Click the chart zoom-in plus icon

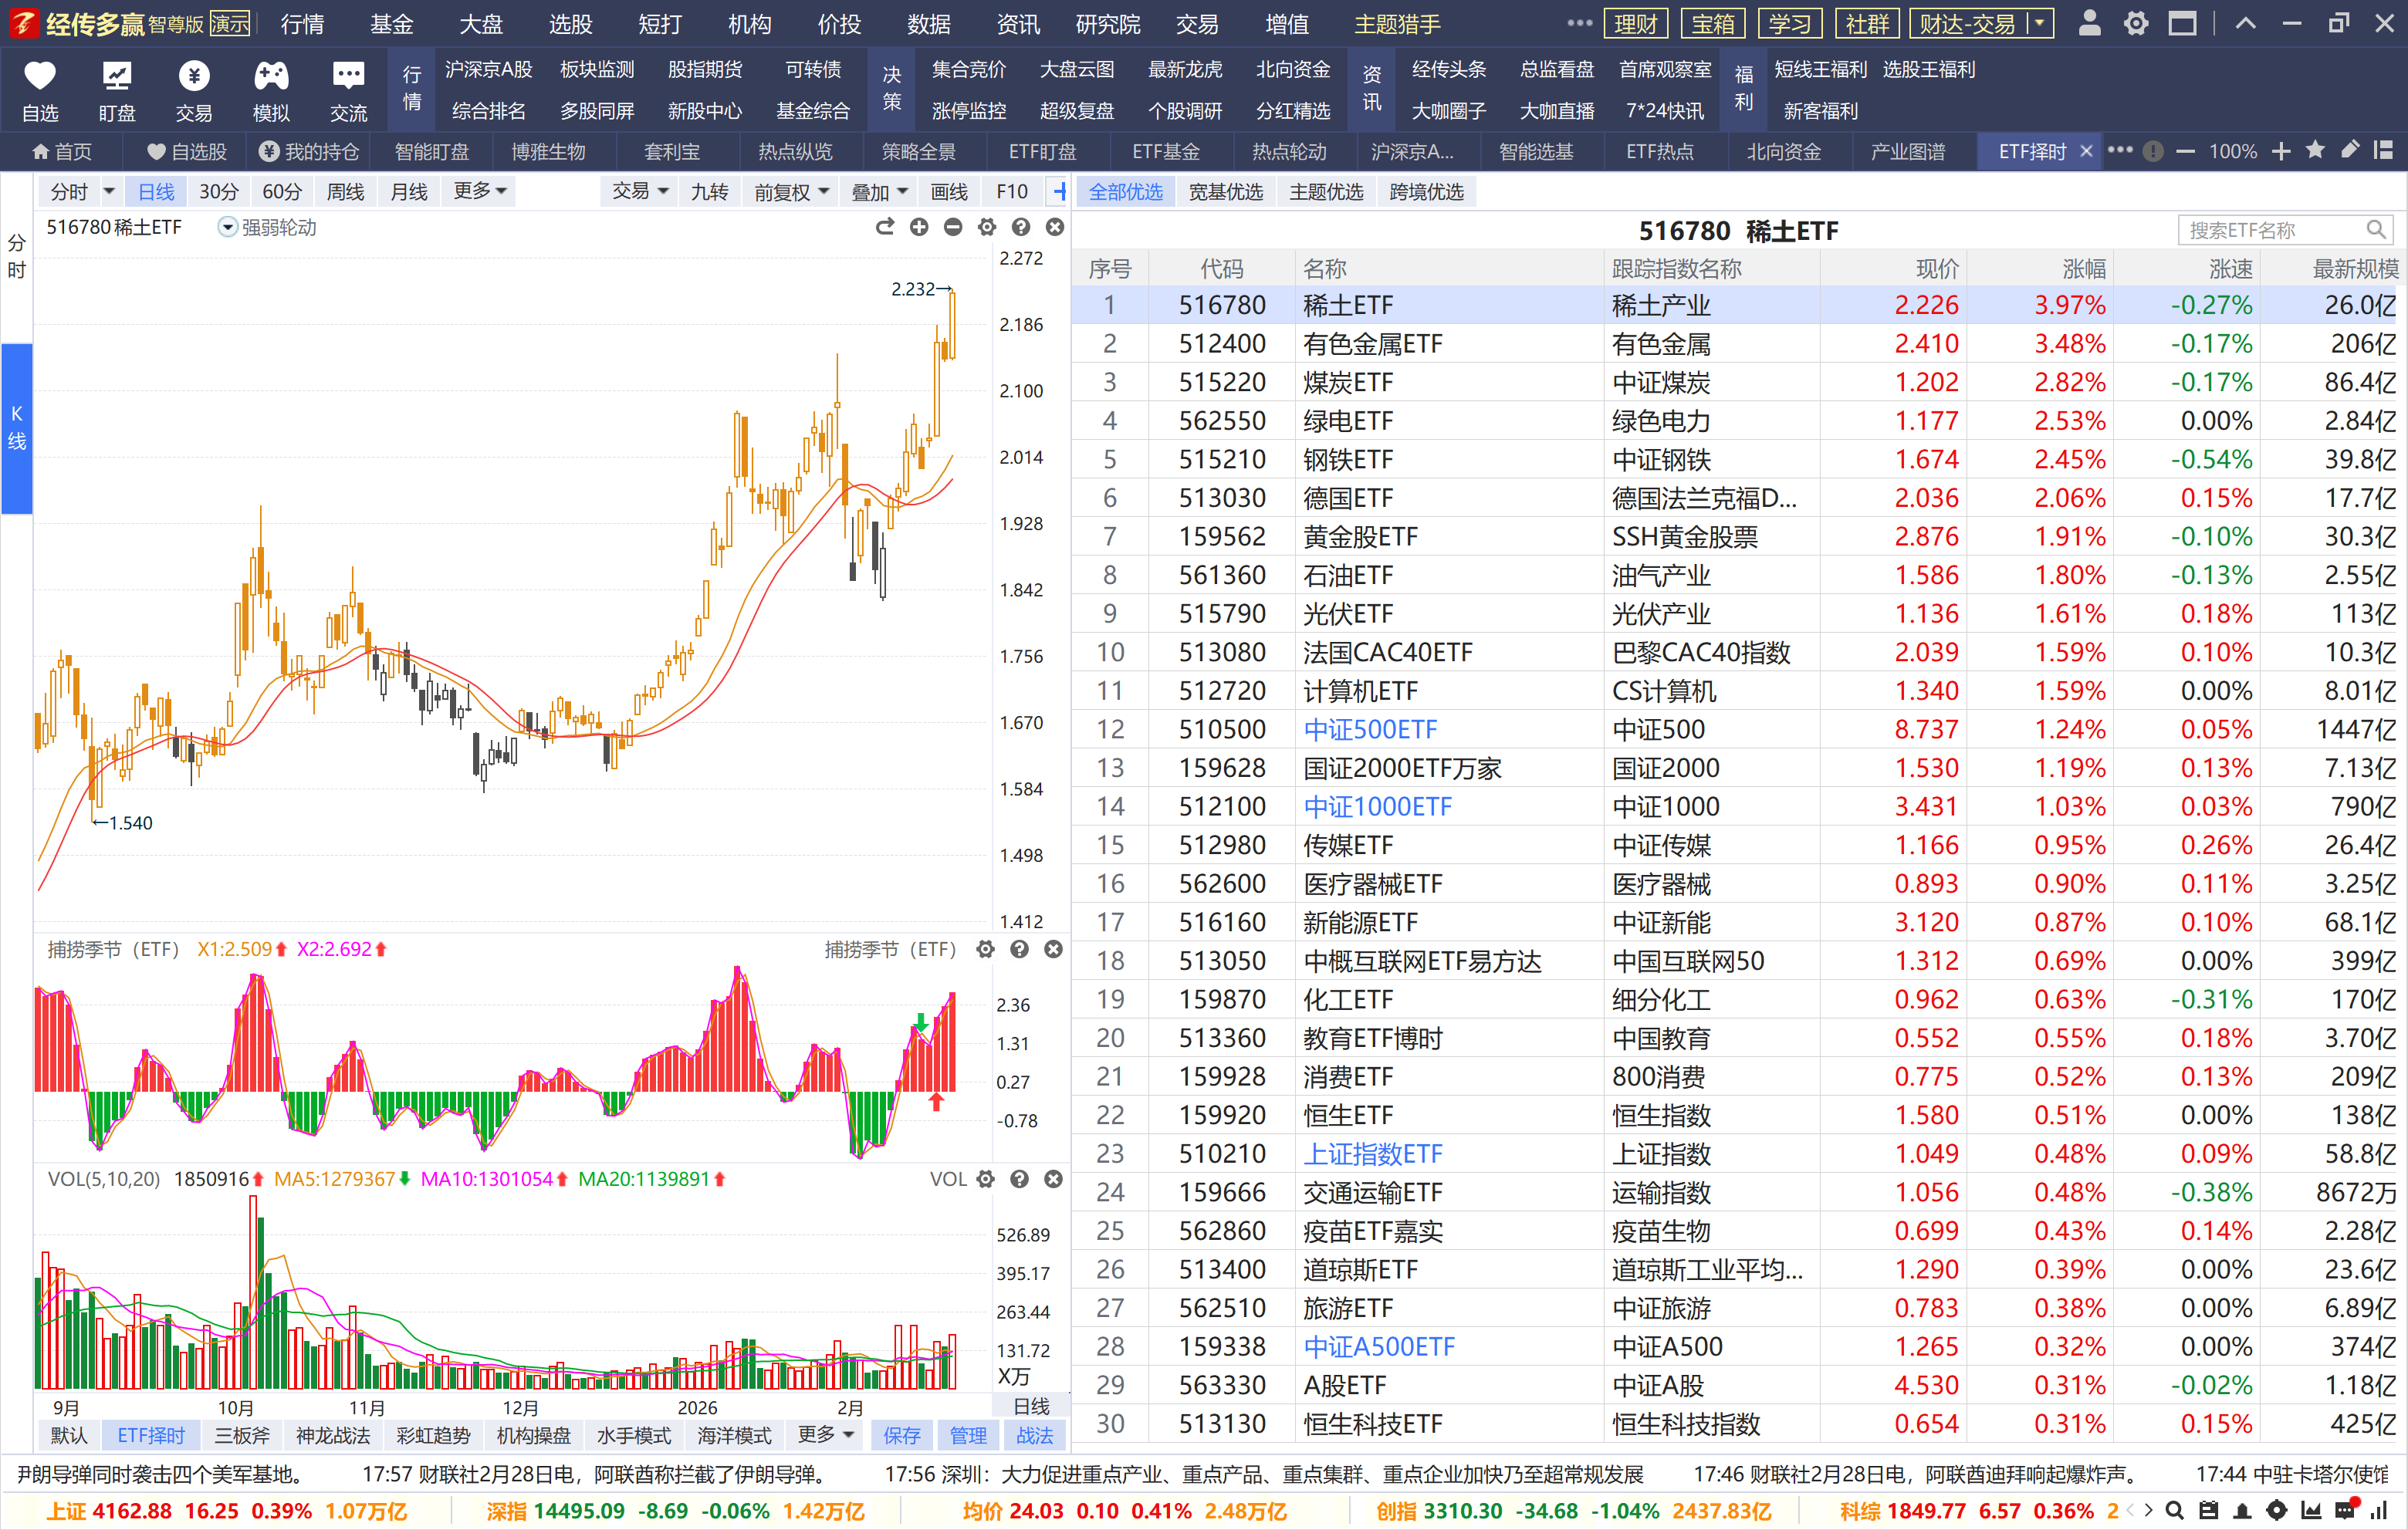919,228
